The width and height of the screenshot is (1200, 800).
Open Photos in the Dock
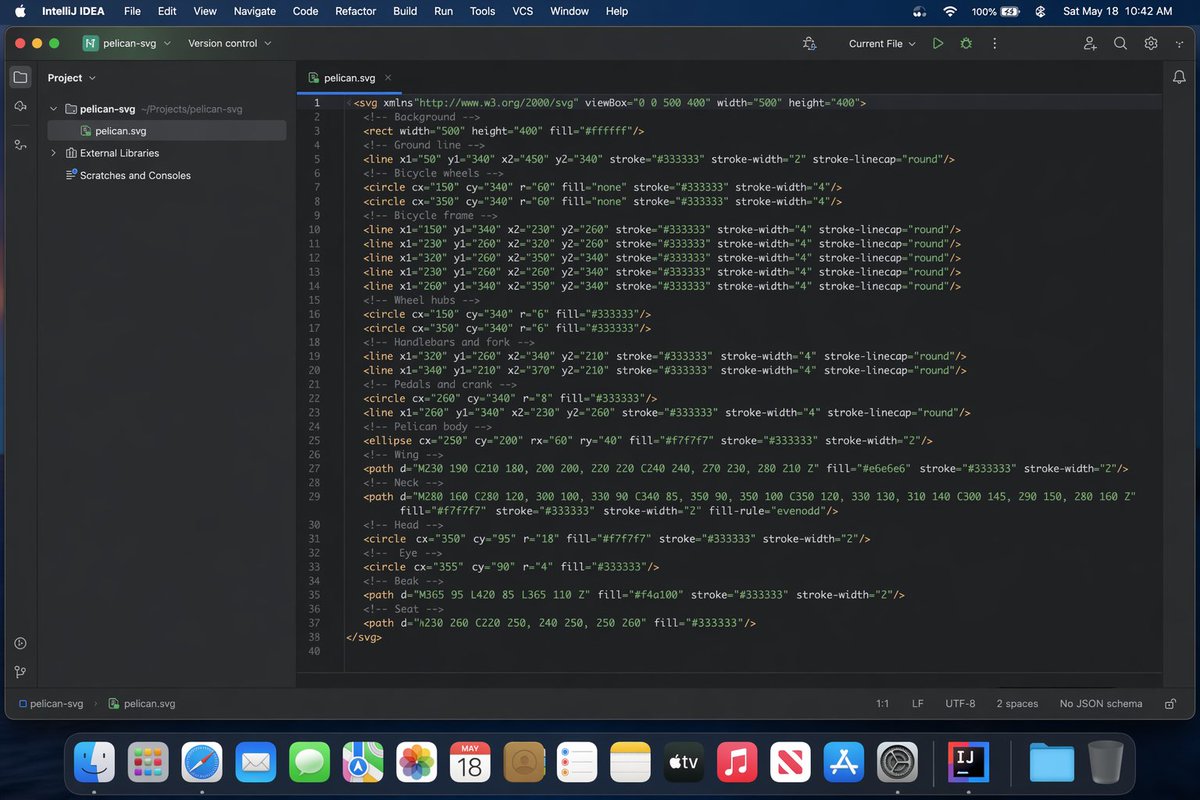coord(417,763)
